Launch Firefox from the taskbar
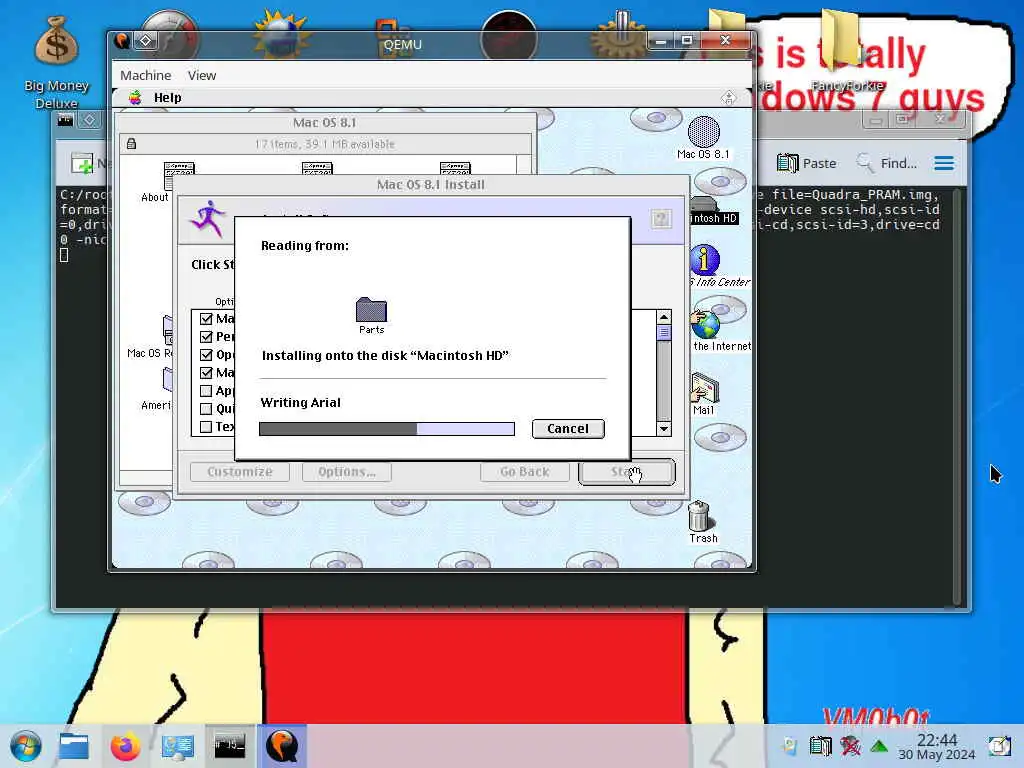The height and width of the screenshot is (768, 1024). click(125, 746)
